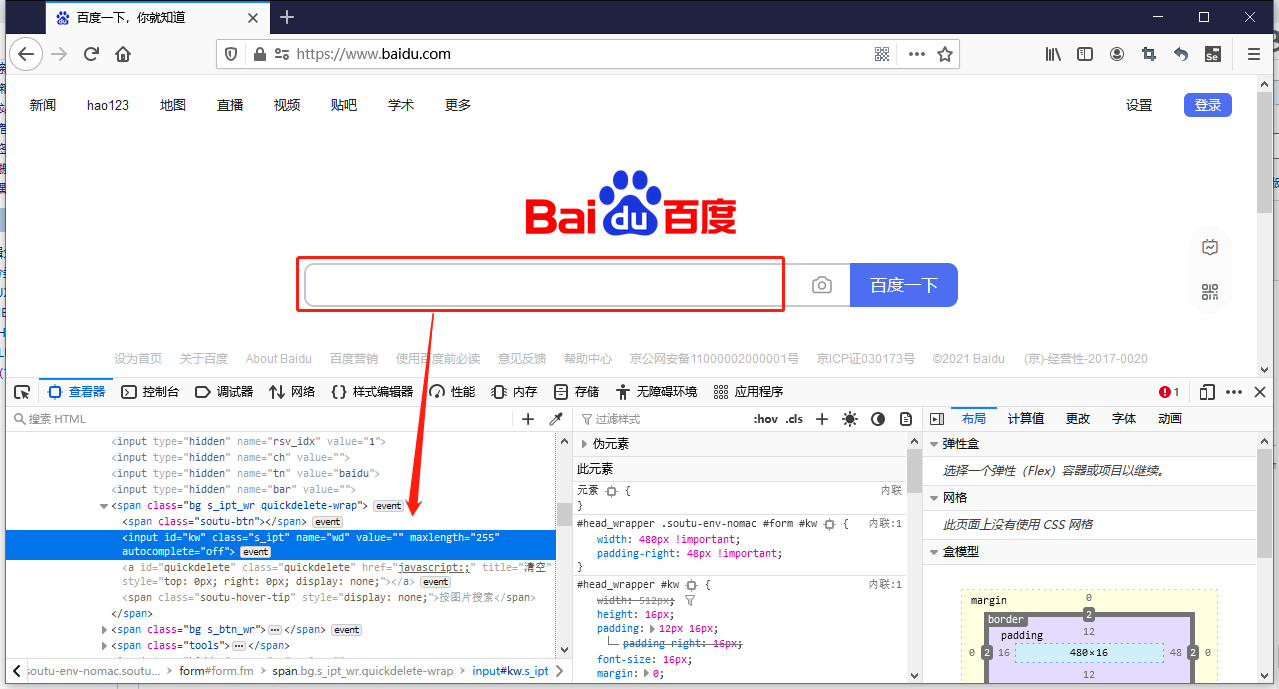
Task: Click the feedback side icon above the QR code
Action: pyautogui.click(x=1210, y=247)
